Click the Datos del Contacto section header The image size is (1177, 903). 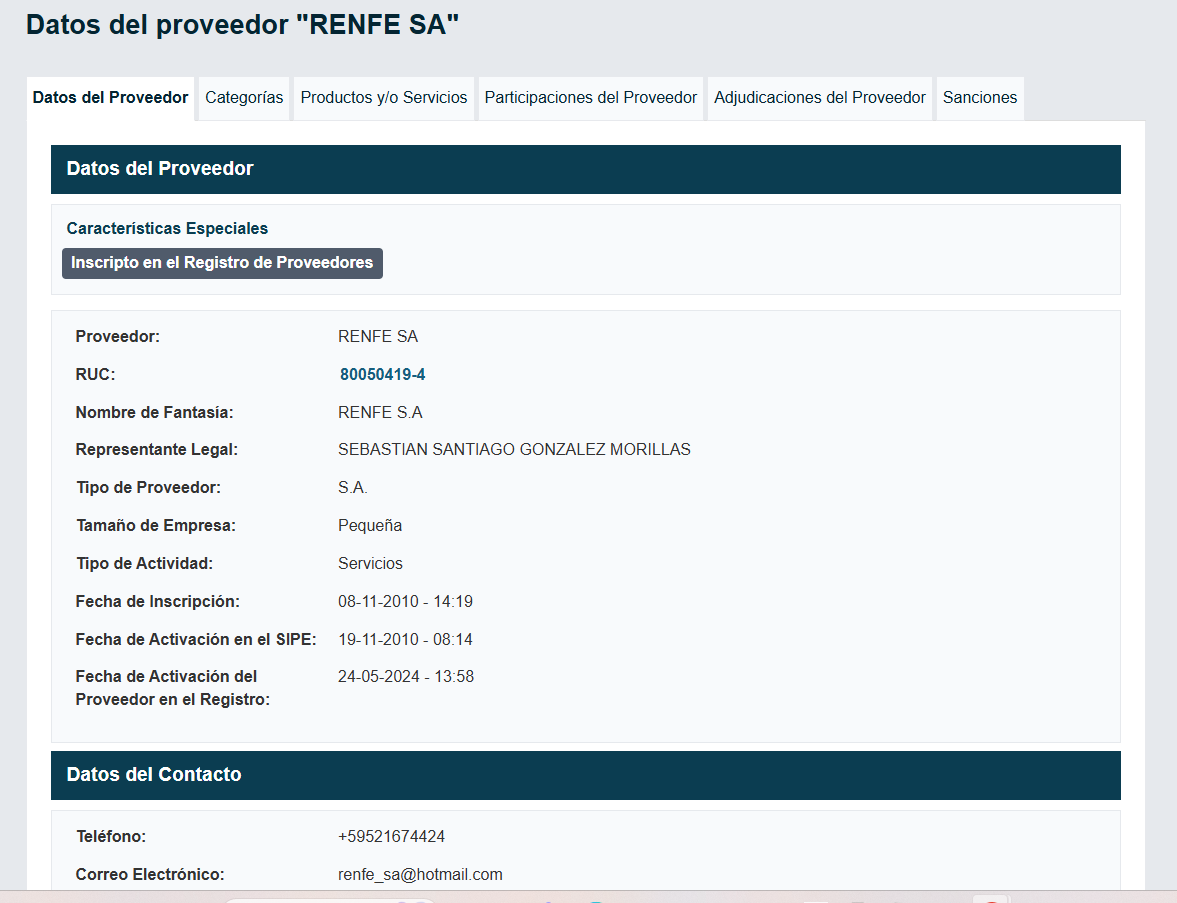pos(585,775)
